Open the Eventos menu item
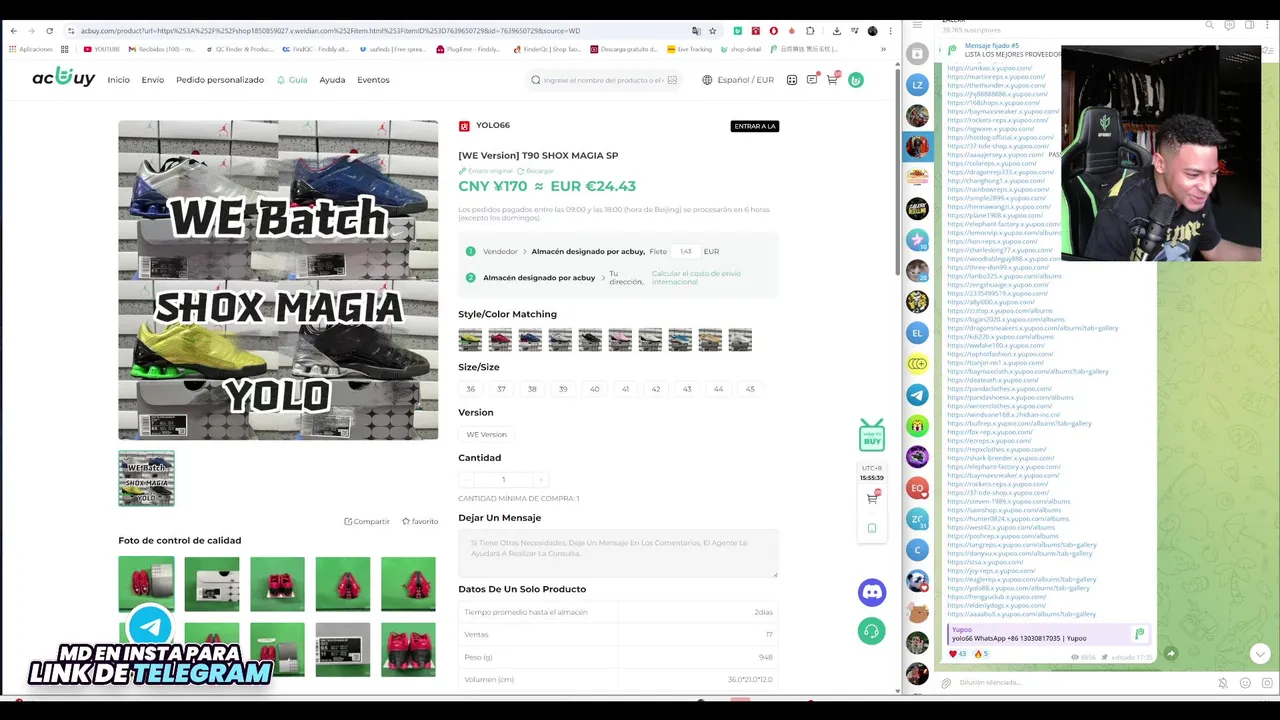The width and height of the screenshot is (1280, 720). [373, 80]
